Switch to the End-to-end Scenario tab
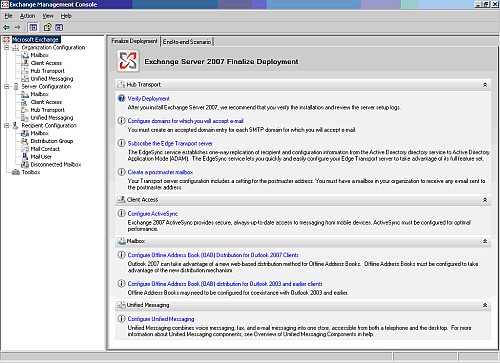Viewport: 500px width, 363px height. coord(187,42)
